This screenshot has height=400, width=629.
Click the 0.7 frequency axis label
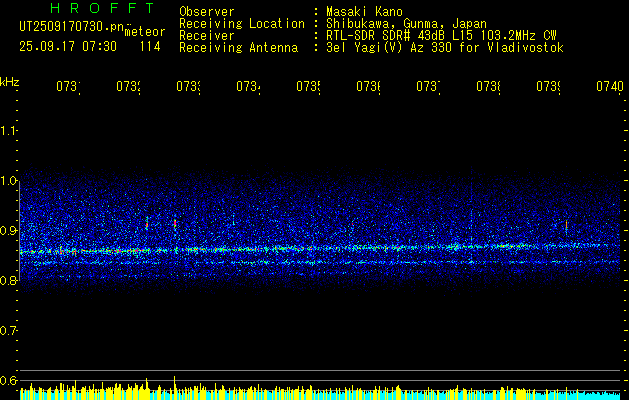click(x=8, y=330)
